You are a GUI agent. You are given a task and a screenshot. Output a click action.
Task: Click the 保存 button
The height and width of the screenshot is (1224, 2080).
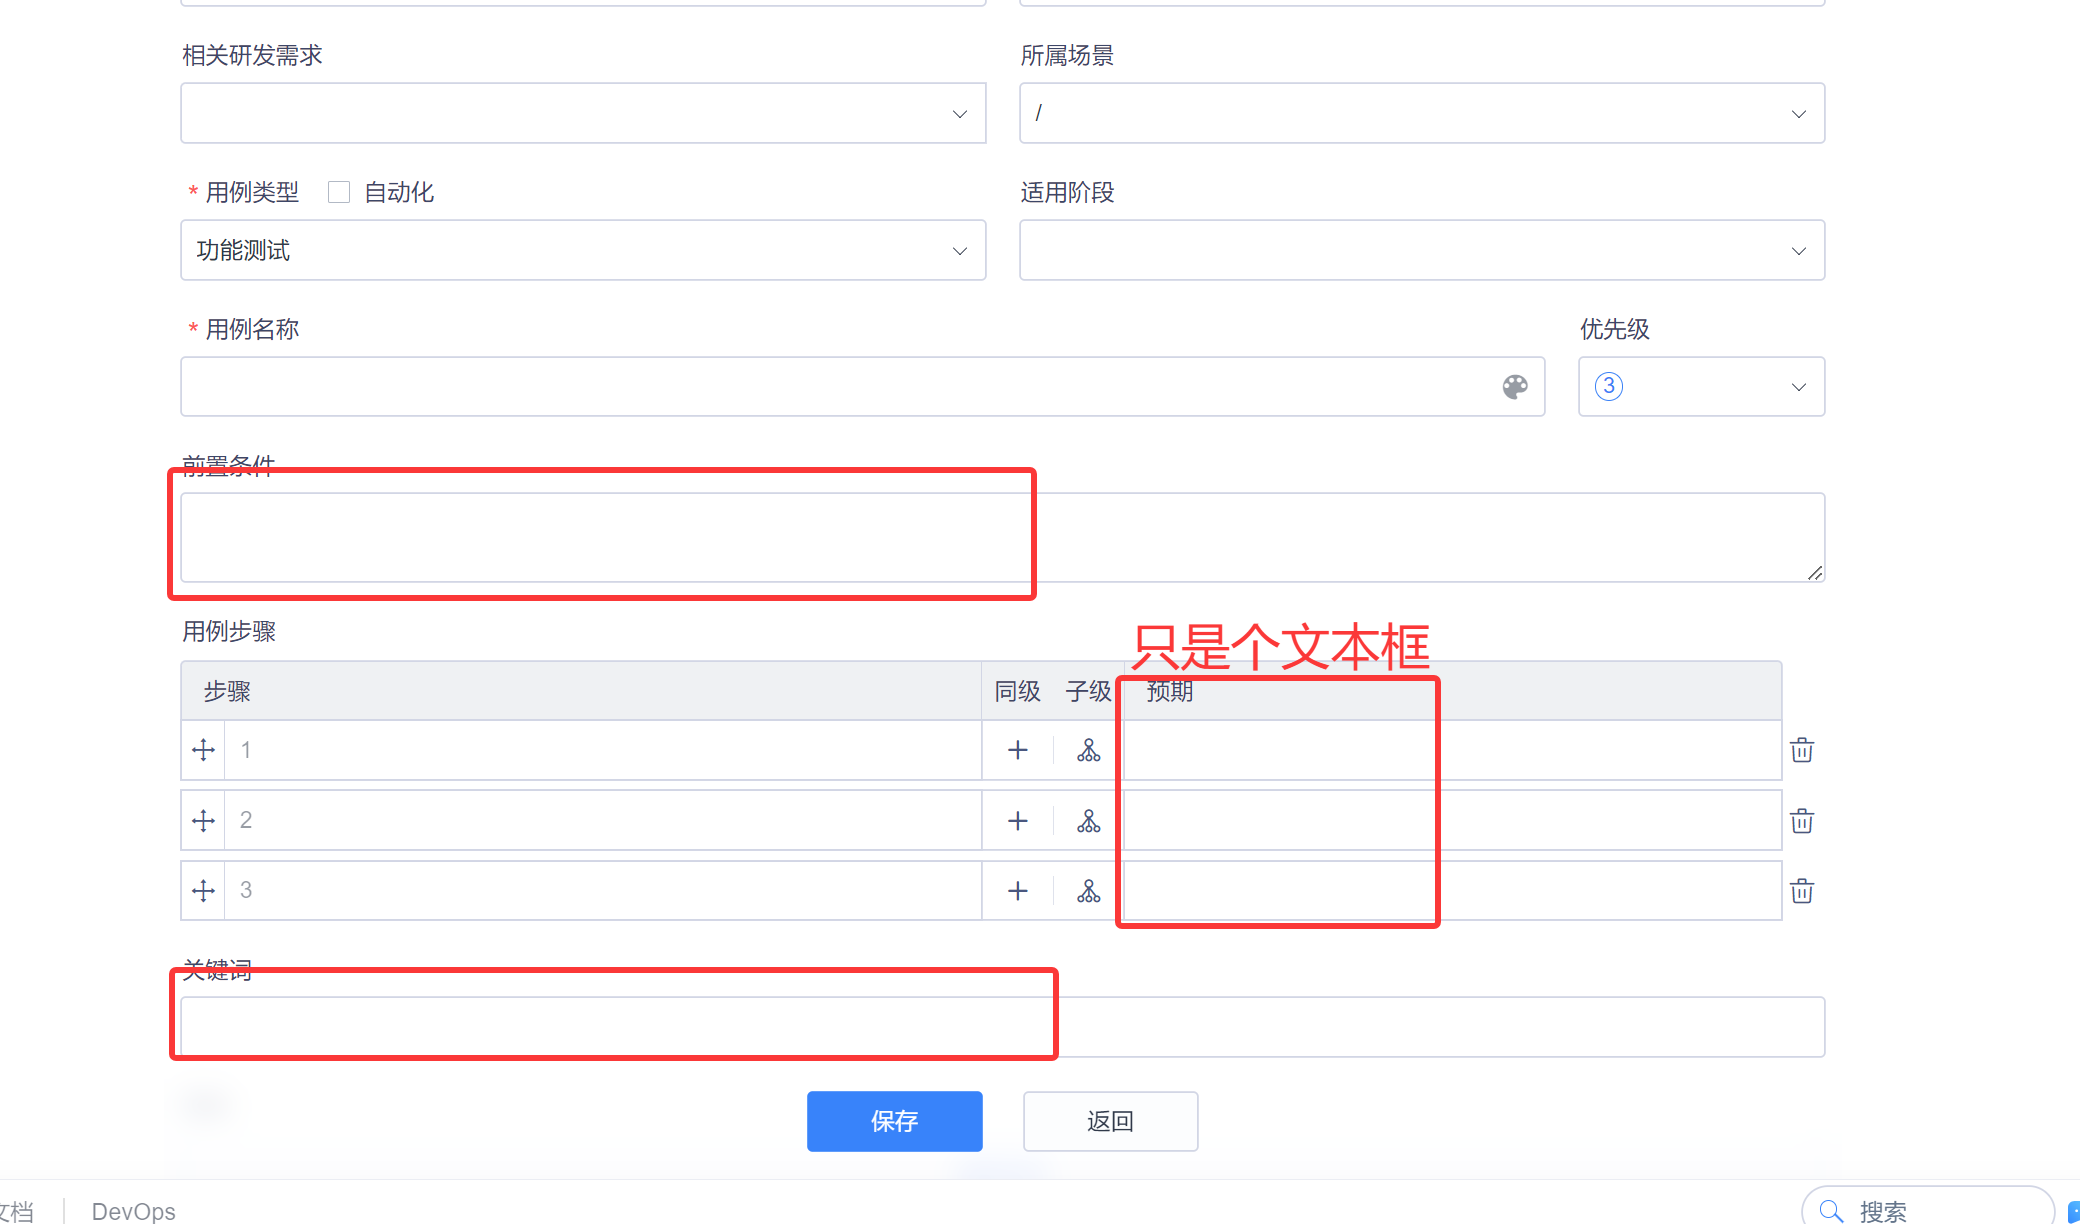coord(894,1121)
